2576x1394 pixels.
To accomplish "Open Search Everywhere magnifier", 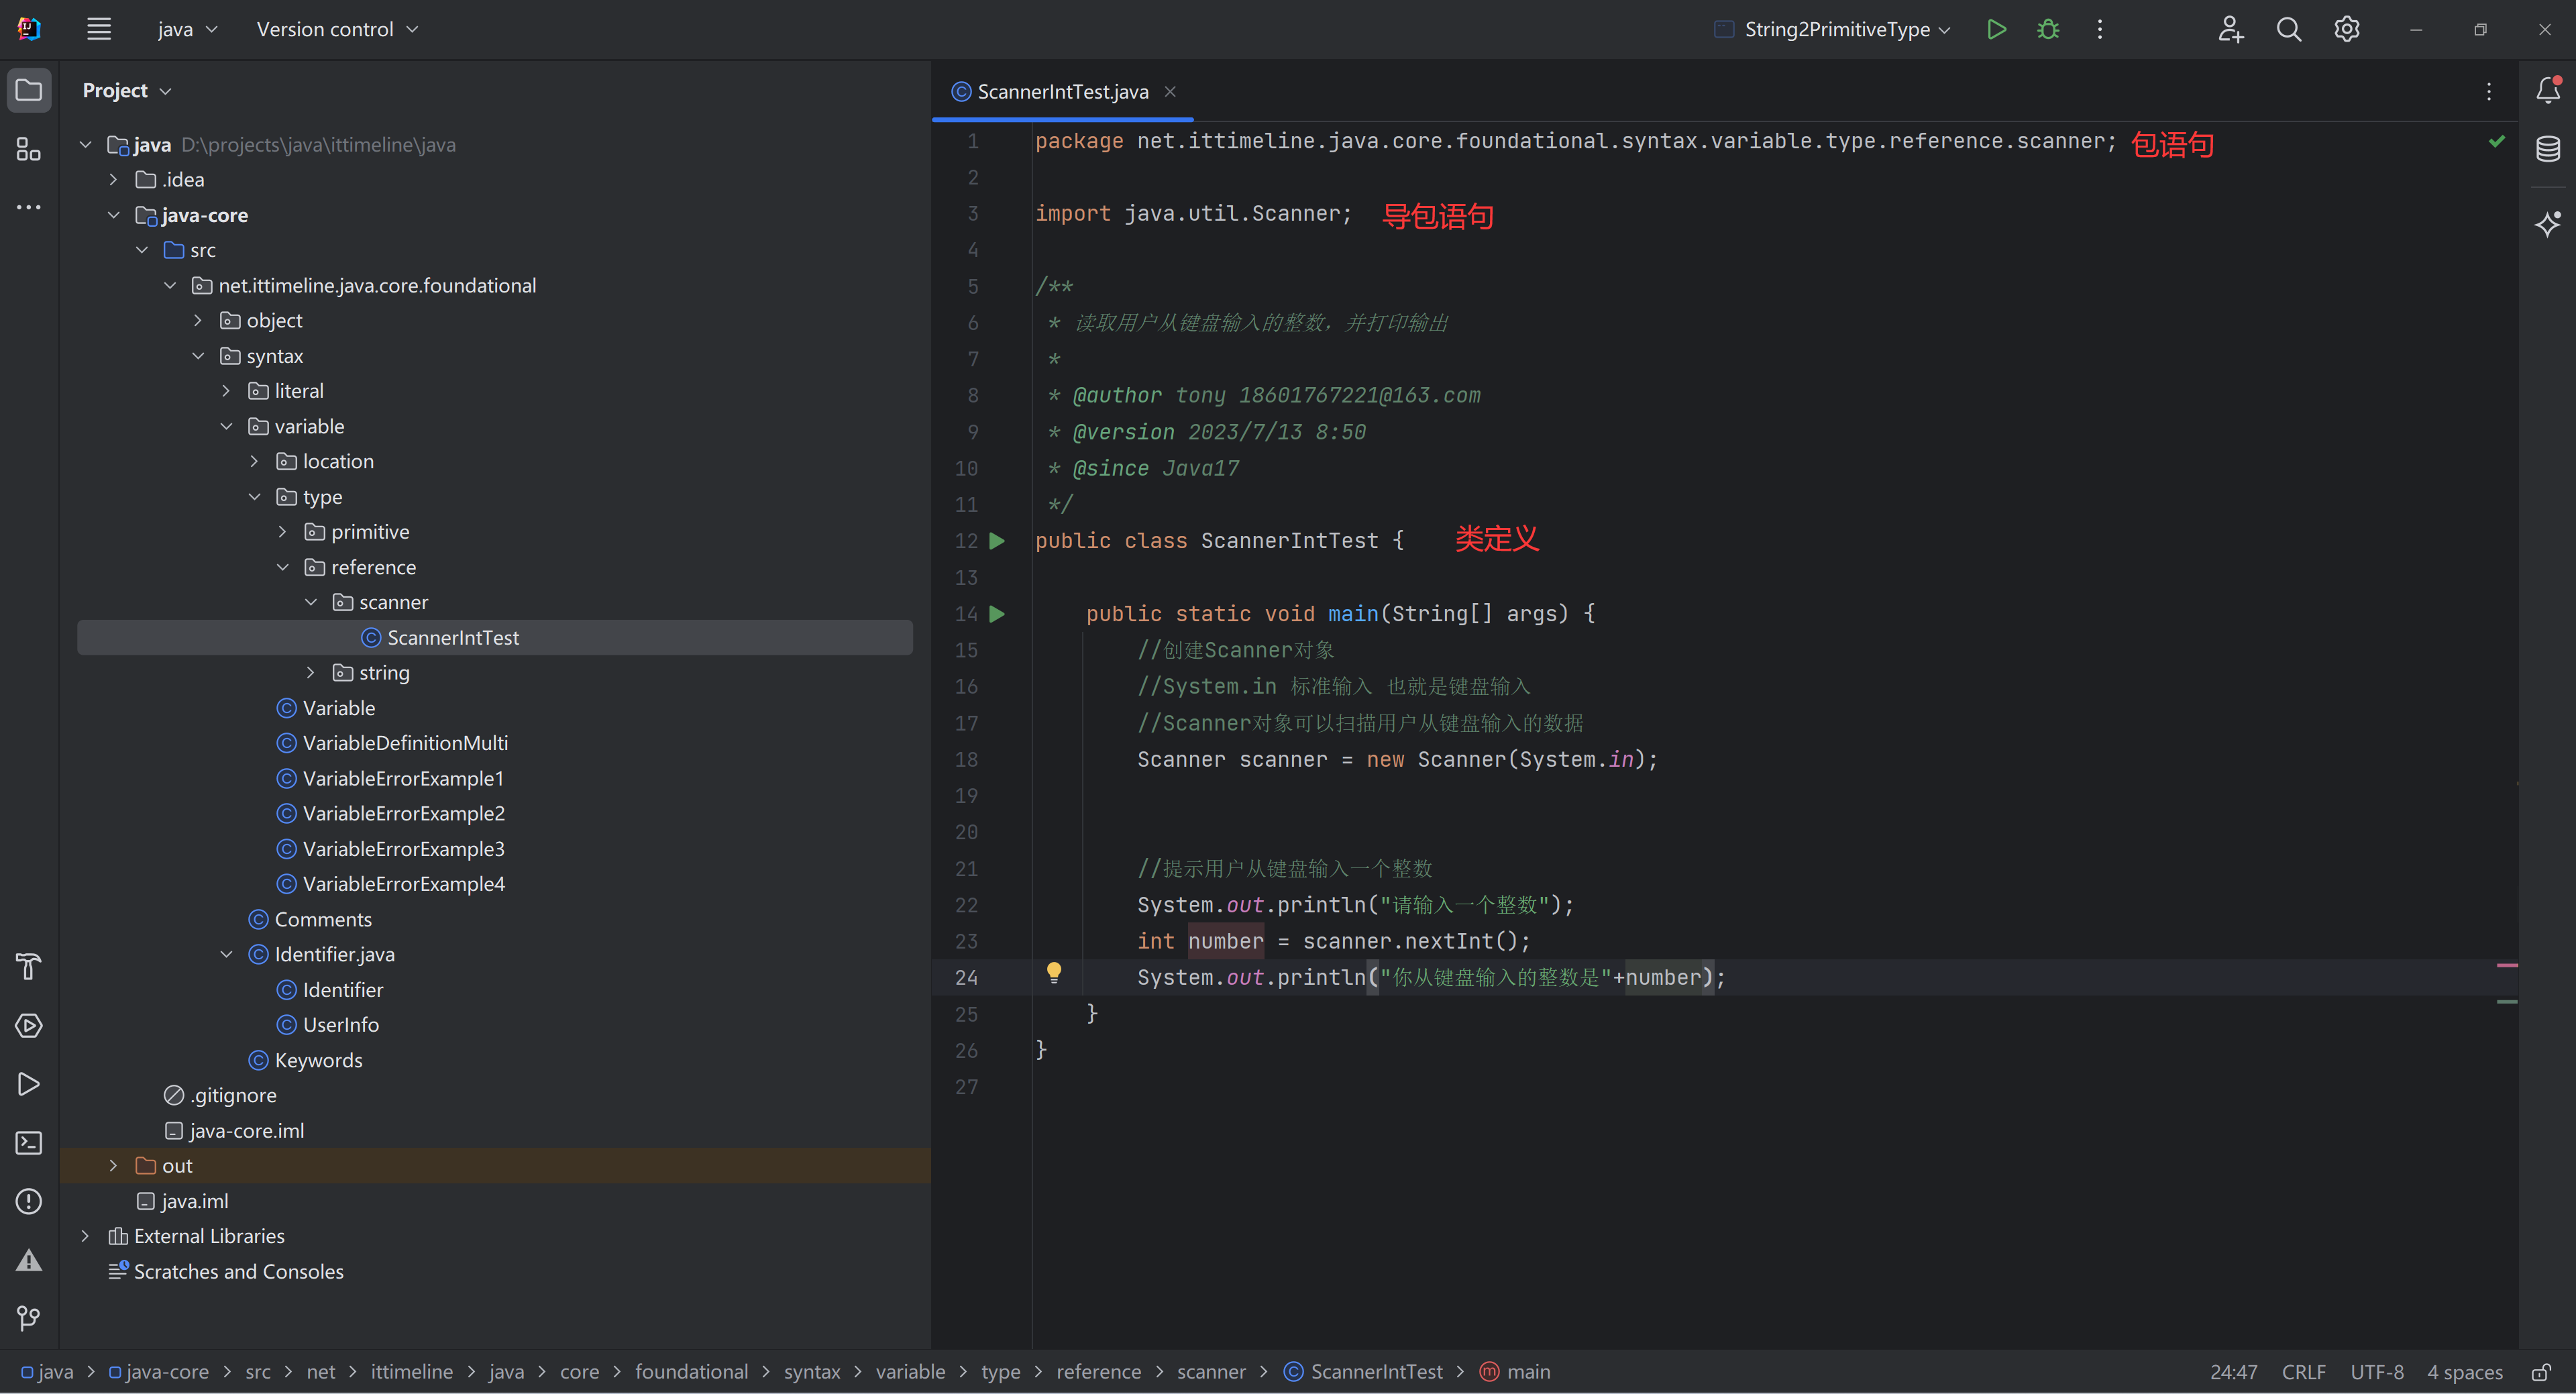I will (2288, 29).
